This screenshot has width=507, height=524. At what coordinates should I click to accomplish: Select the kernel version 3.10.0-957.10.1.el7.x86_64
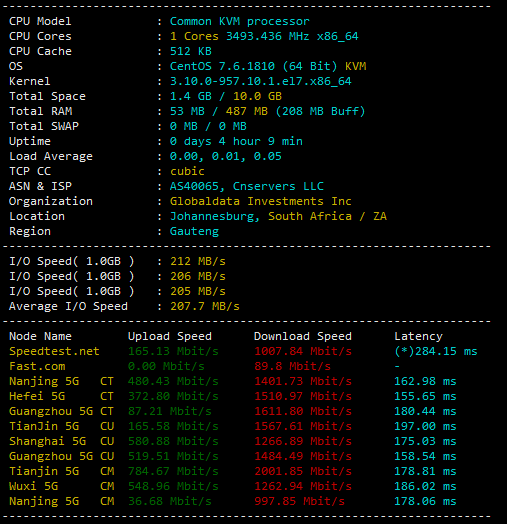(x=261, y=81)
